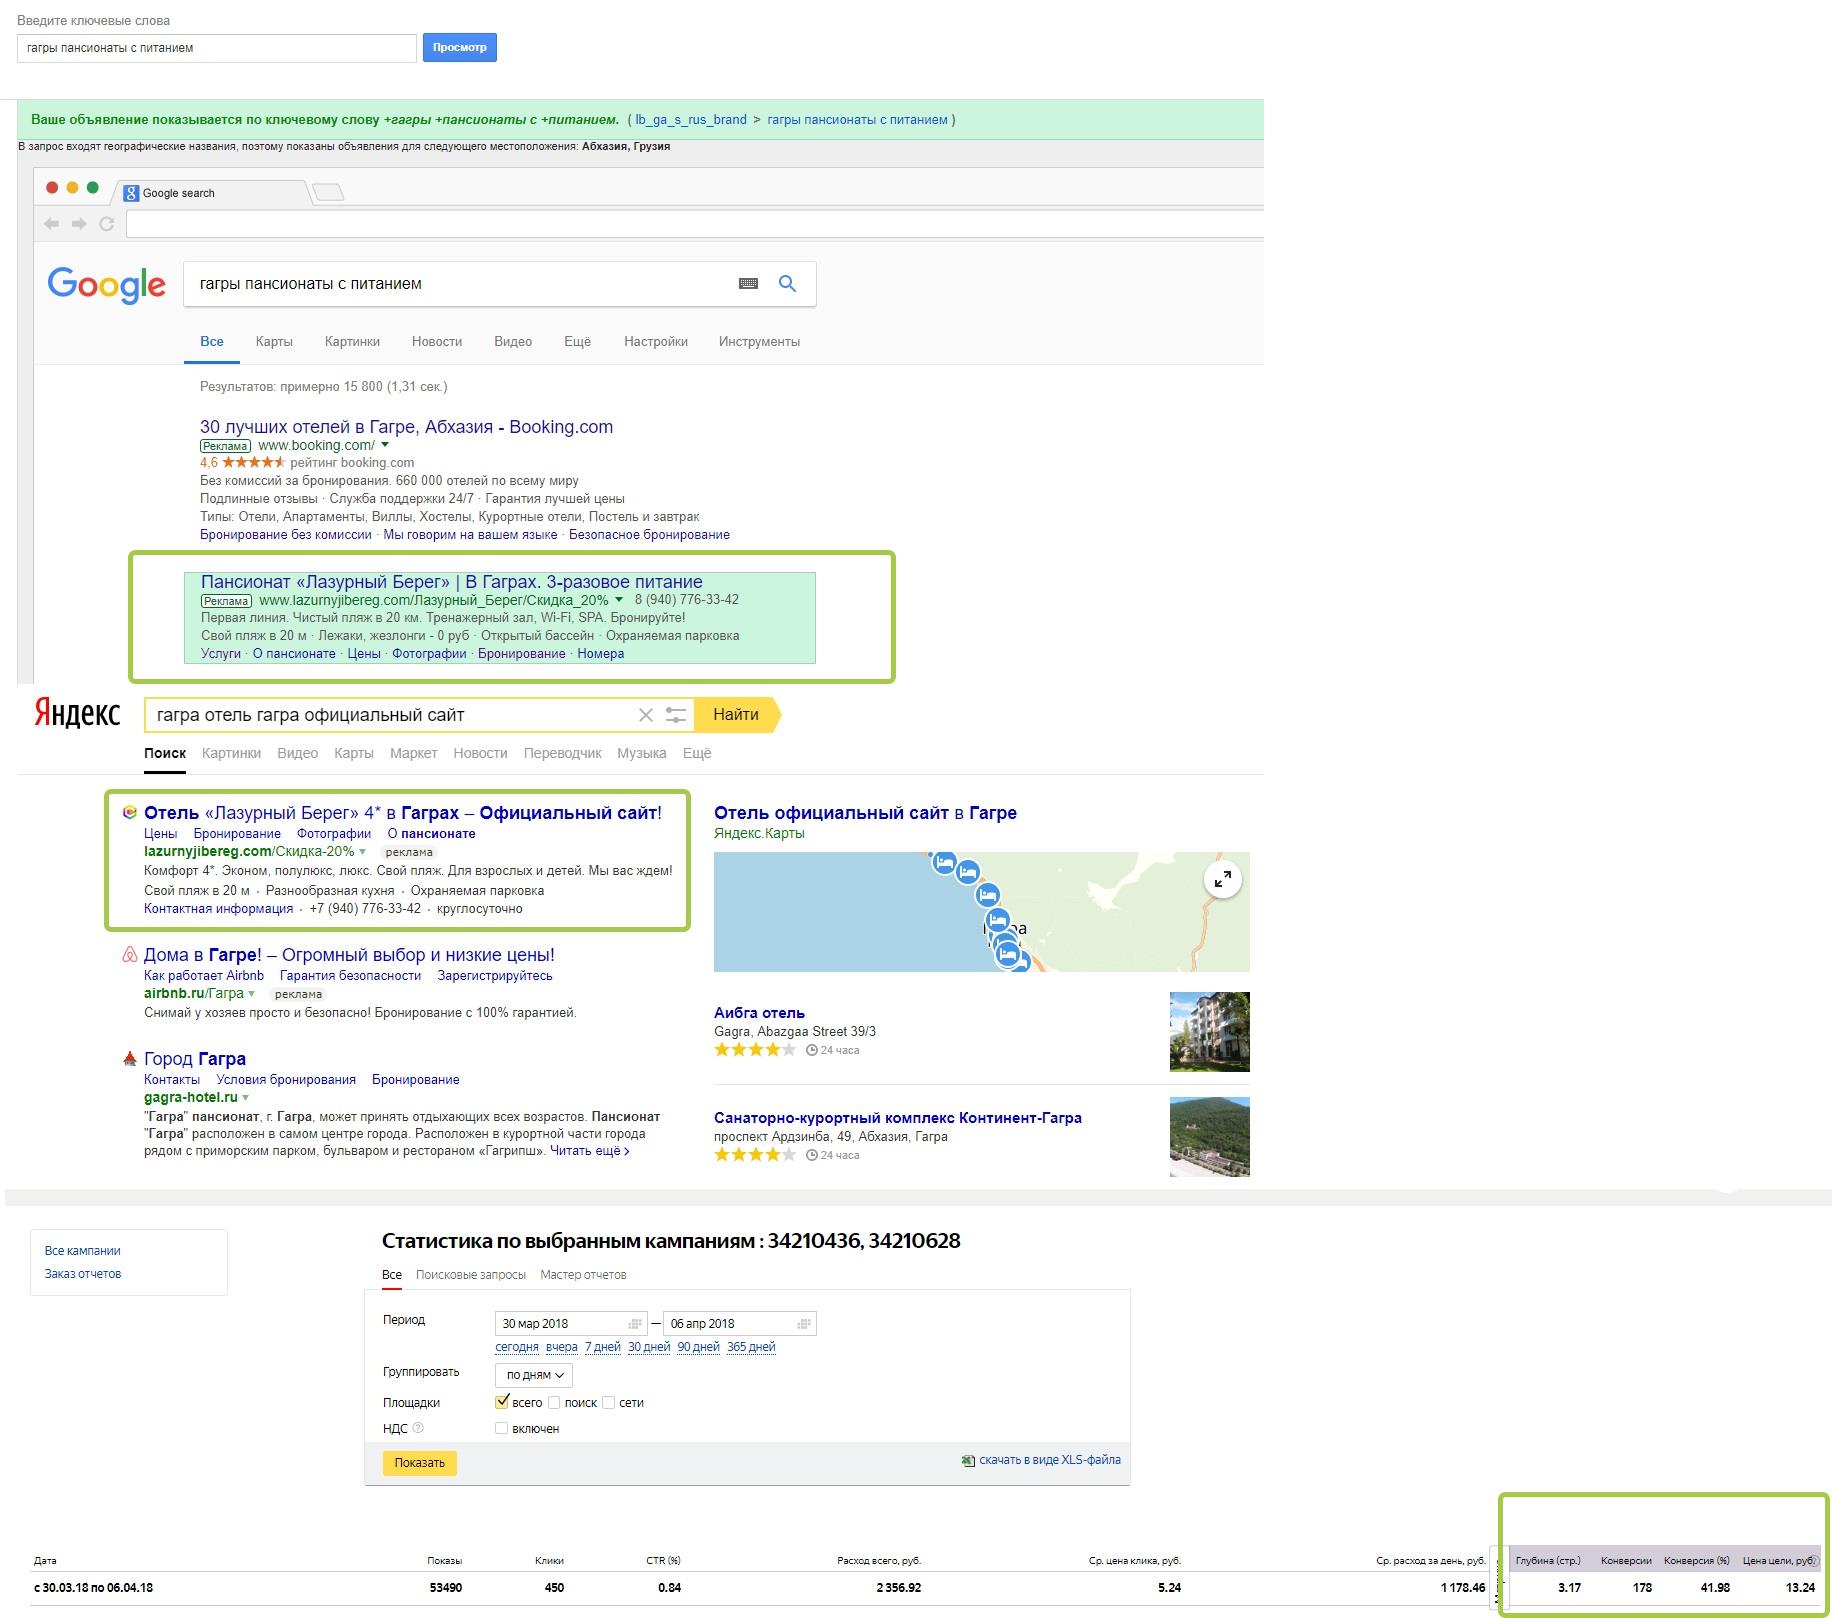
Task: Switch to Google Новости tab
Action: [x=437, y=342]
